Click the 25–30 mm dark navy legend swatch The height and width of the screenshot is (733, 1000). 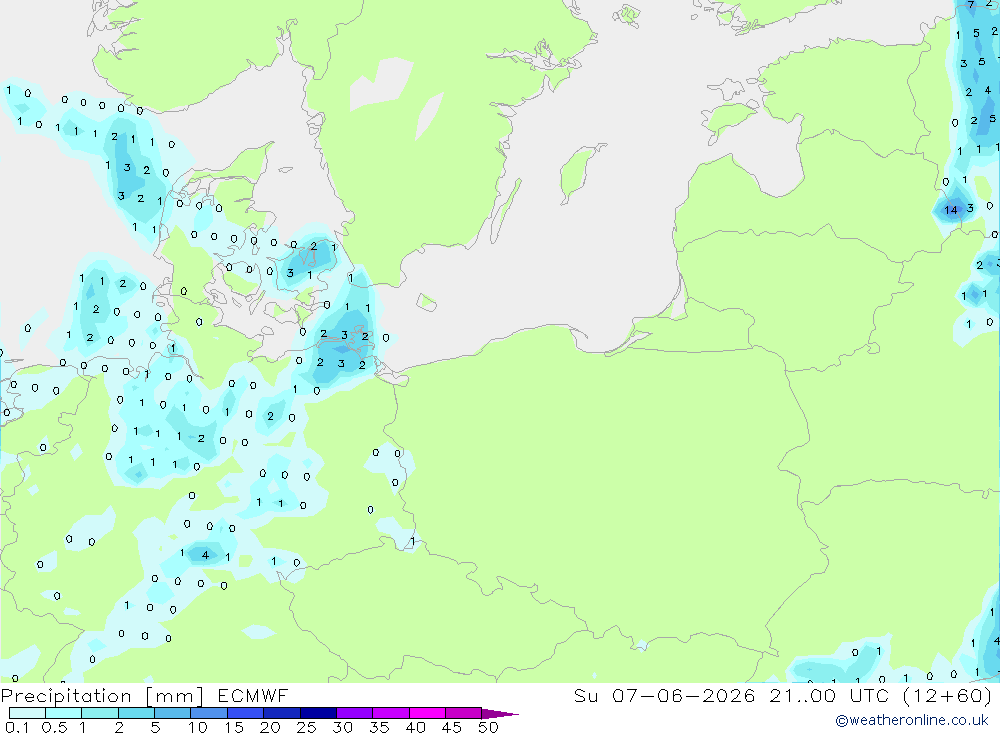(318, 713)
